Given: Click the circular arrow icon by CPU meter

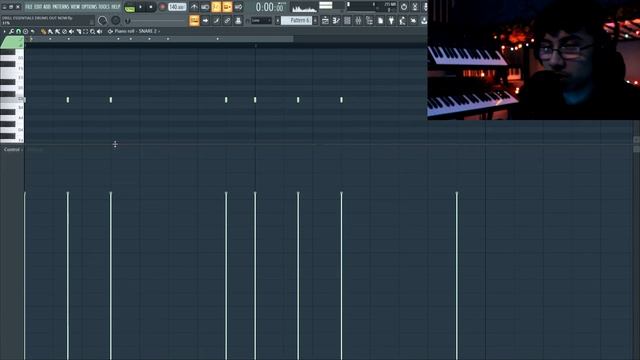Looking at the screenshot, I should 404,7.
